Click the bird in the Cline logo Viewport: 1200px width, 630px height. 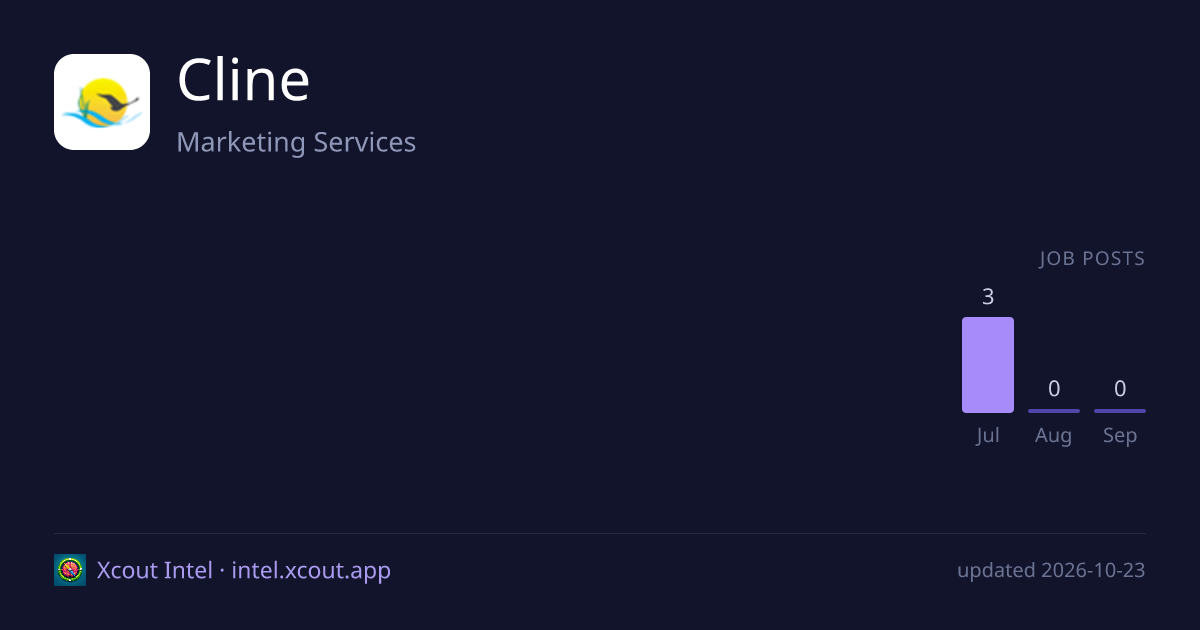116,101
